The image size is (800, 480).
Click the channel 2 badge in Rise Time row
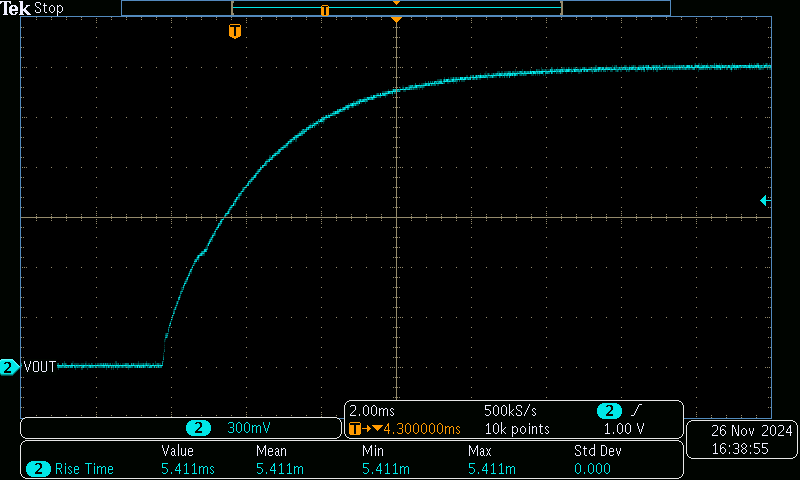point(39,469)
